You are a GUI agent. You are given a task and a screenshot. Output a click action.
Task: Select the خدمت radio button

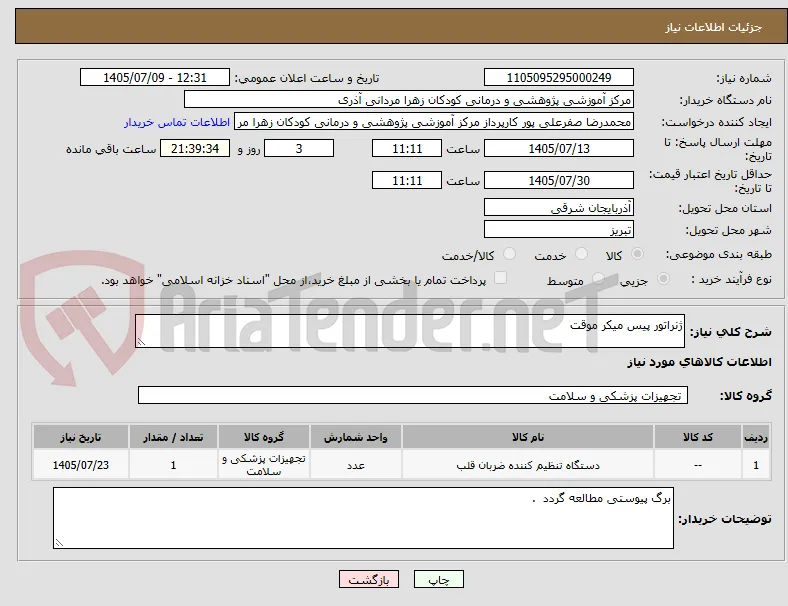tap(581, 254)
